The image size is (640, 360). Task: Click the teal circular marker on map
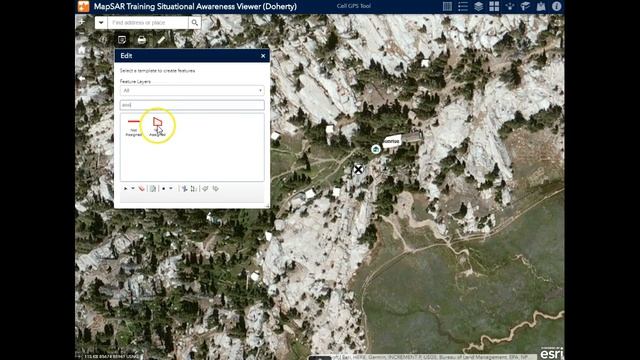pyautogui.click(x=376, y=149)
